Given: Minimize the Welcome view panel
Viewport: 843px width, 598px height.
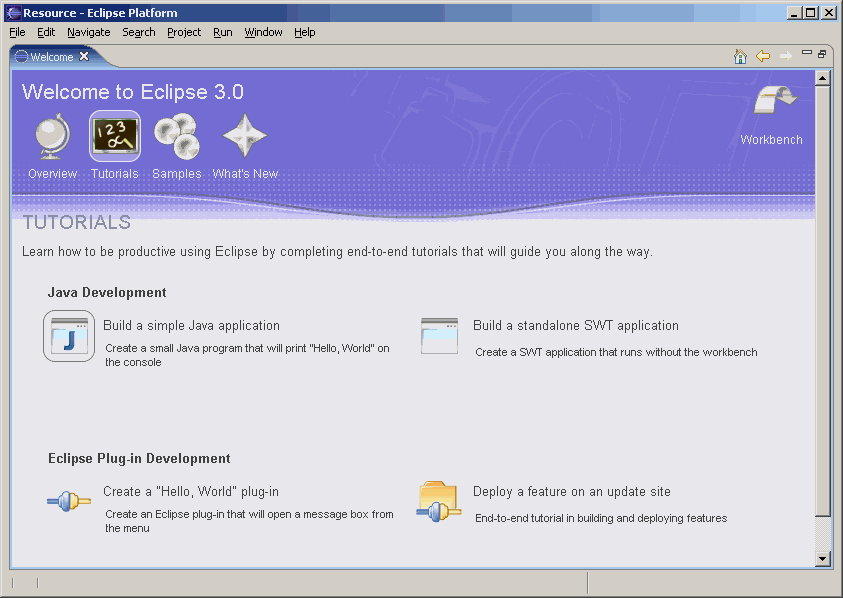Looking at the screenshot, I should (x=806, y=53).
